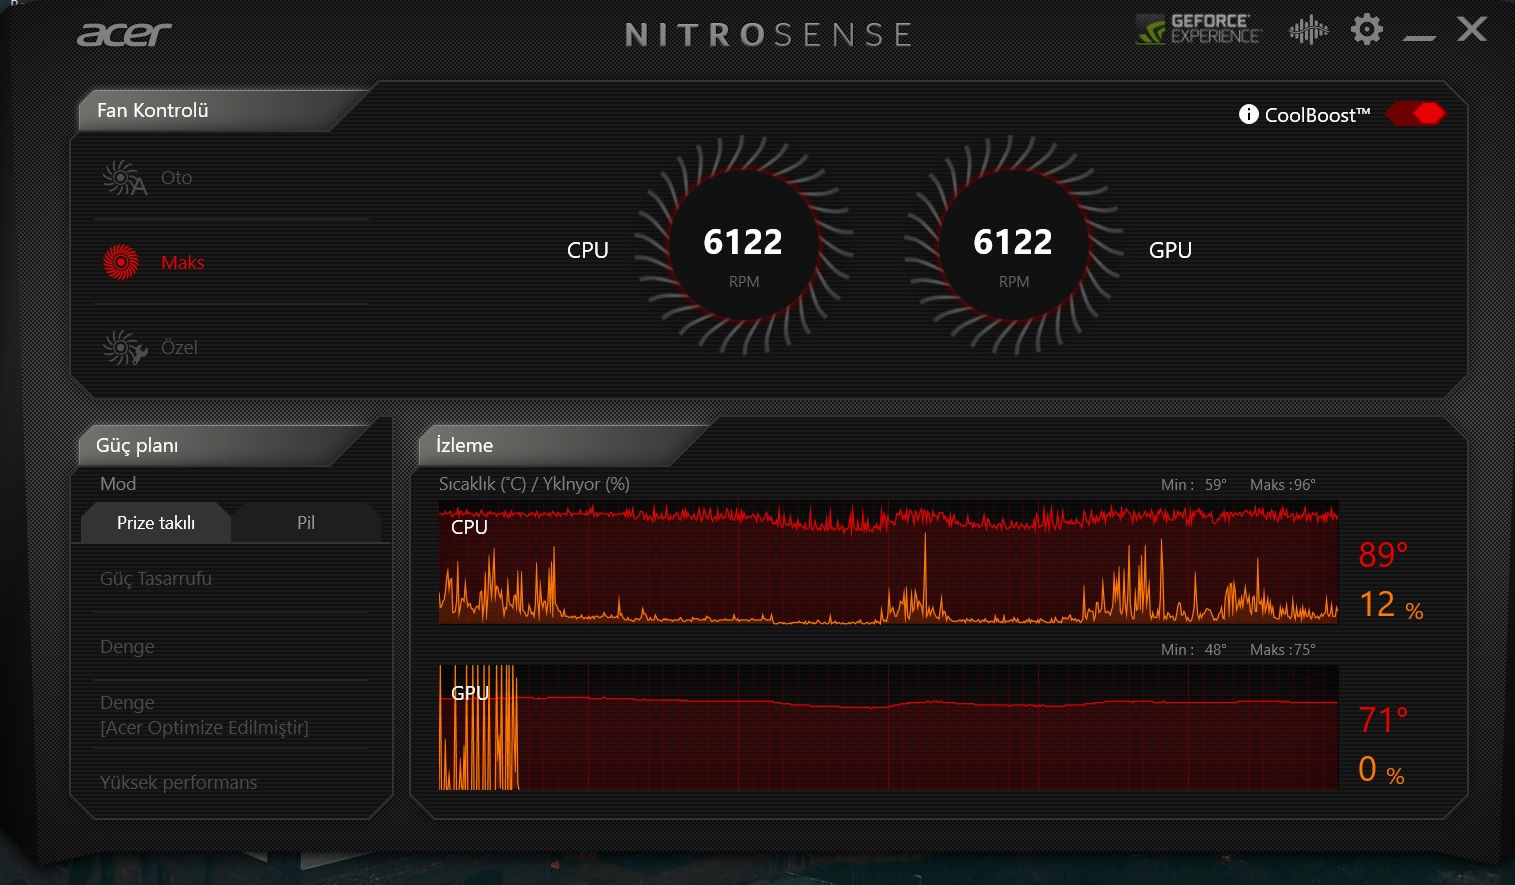The image size is (1515, 885).
Task: Click the CPU temperature reading 89°
Action: pyautogui.click(x=1383, y=554)
